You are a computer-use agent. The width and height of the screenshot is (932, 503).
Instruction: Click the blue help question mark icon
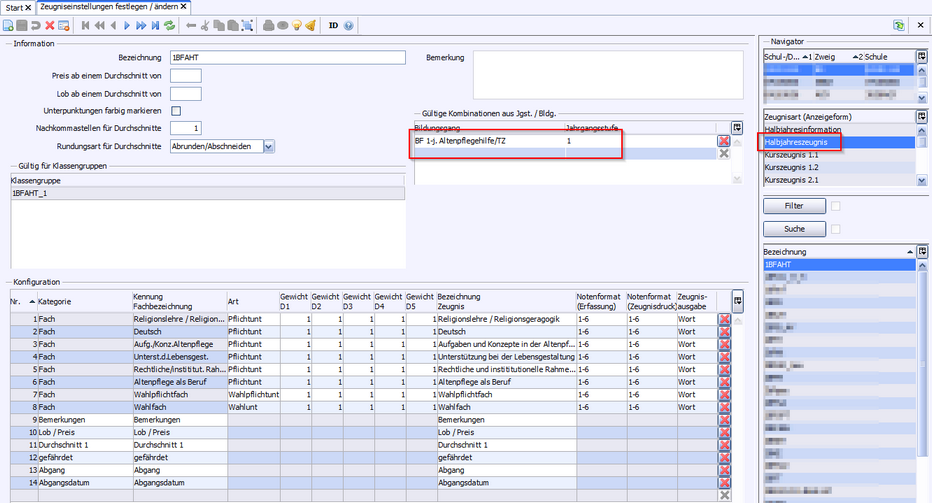(348, 25)
